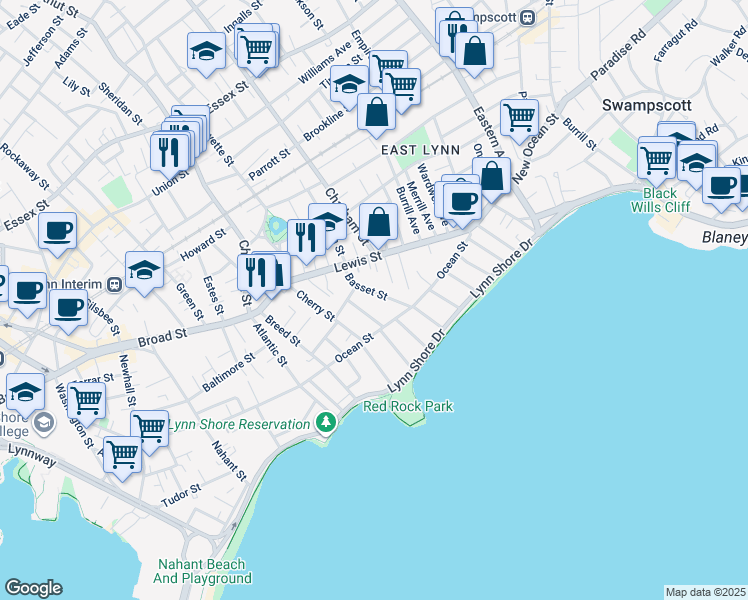Click the school marker near Ingalls St
This screenshot has height=600, width=748.
pyautogui.click(x=206, y=52)
